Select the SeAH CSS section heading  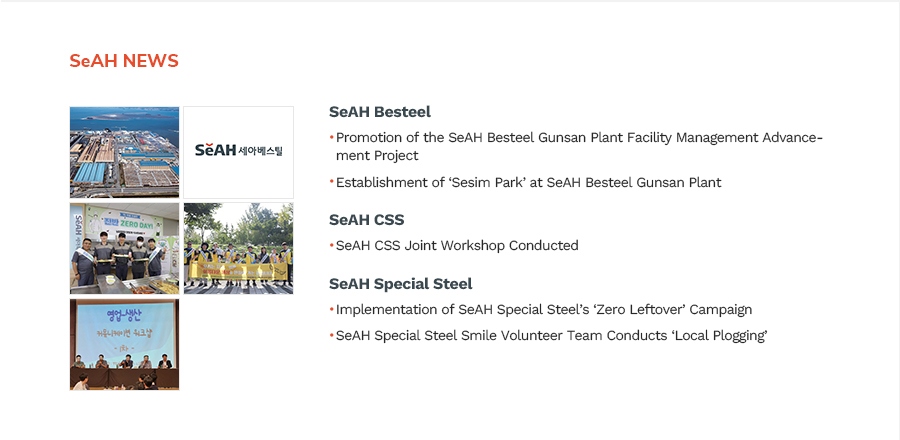(367, 220)
